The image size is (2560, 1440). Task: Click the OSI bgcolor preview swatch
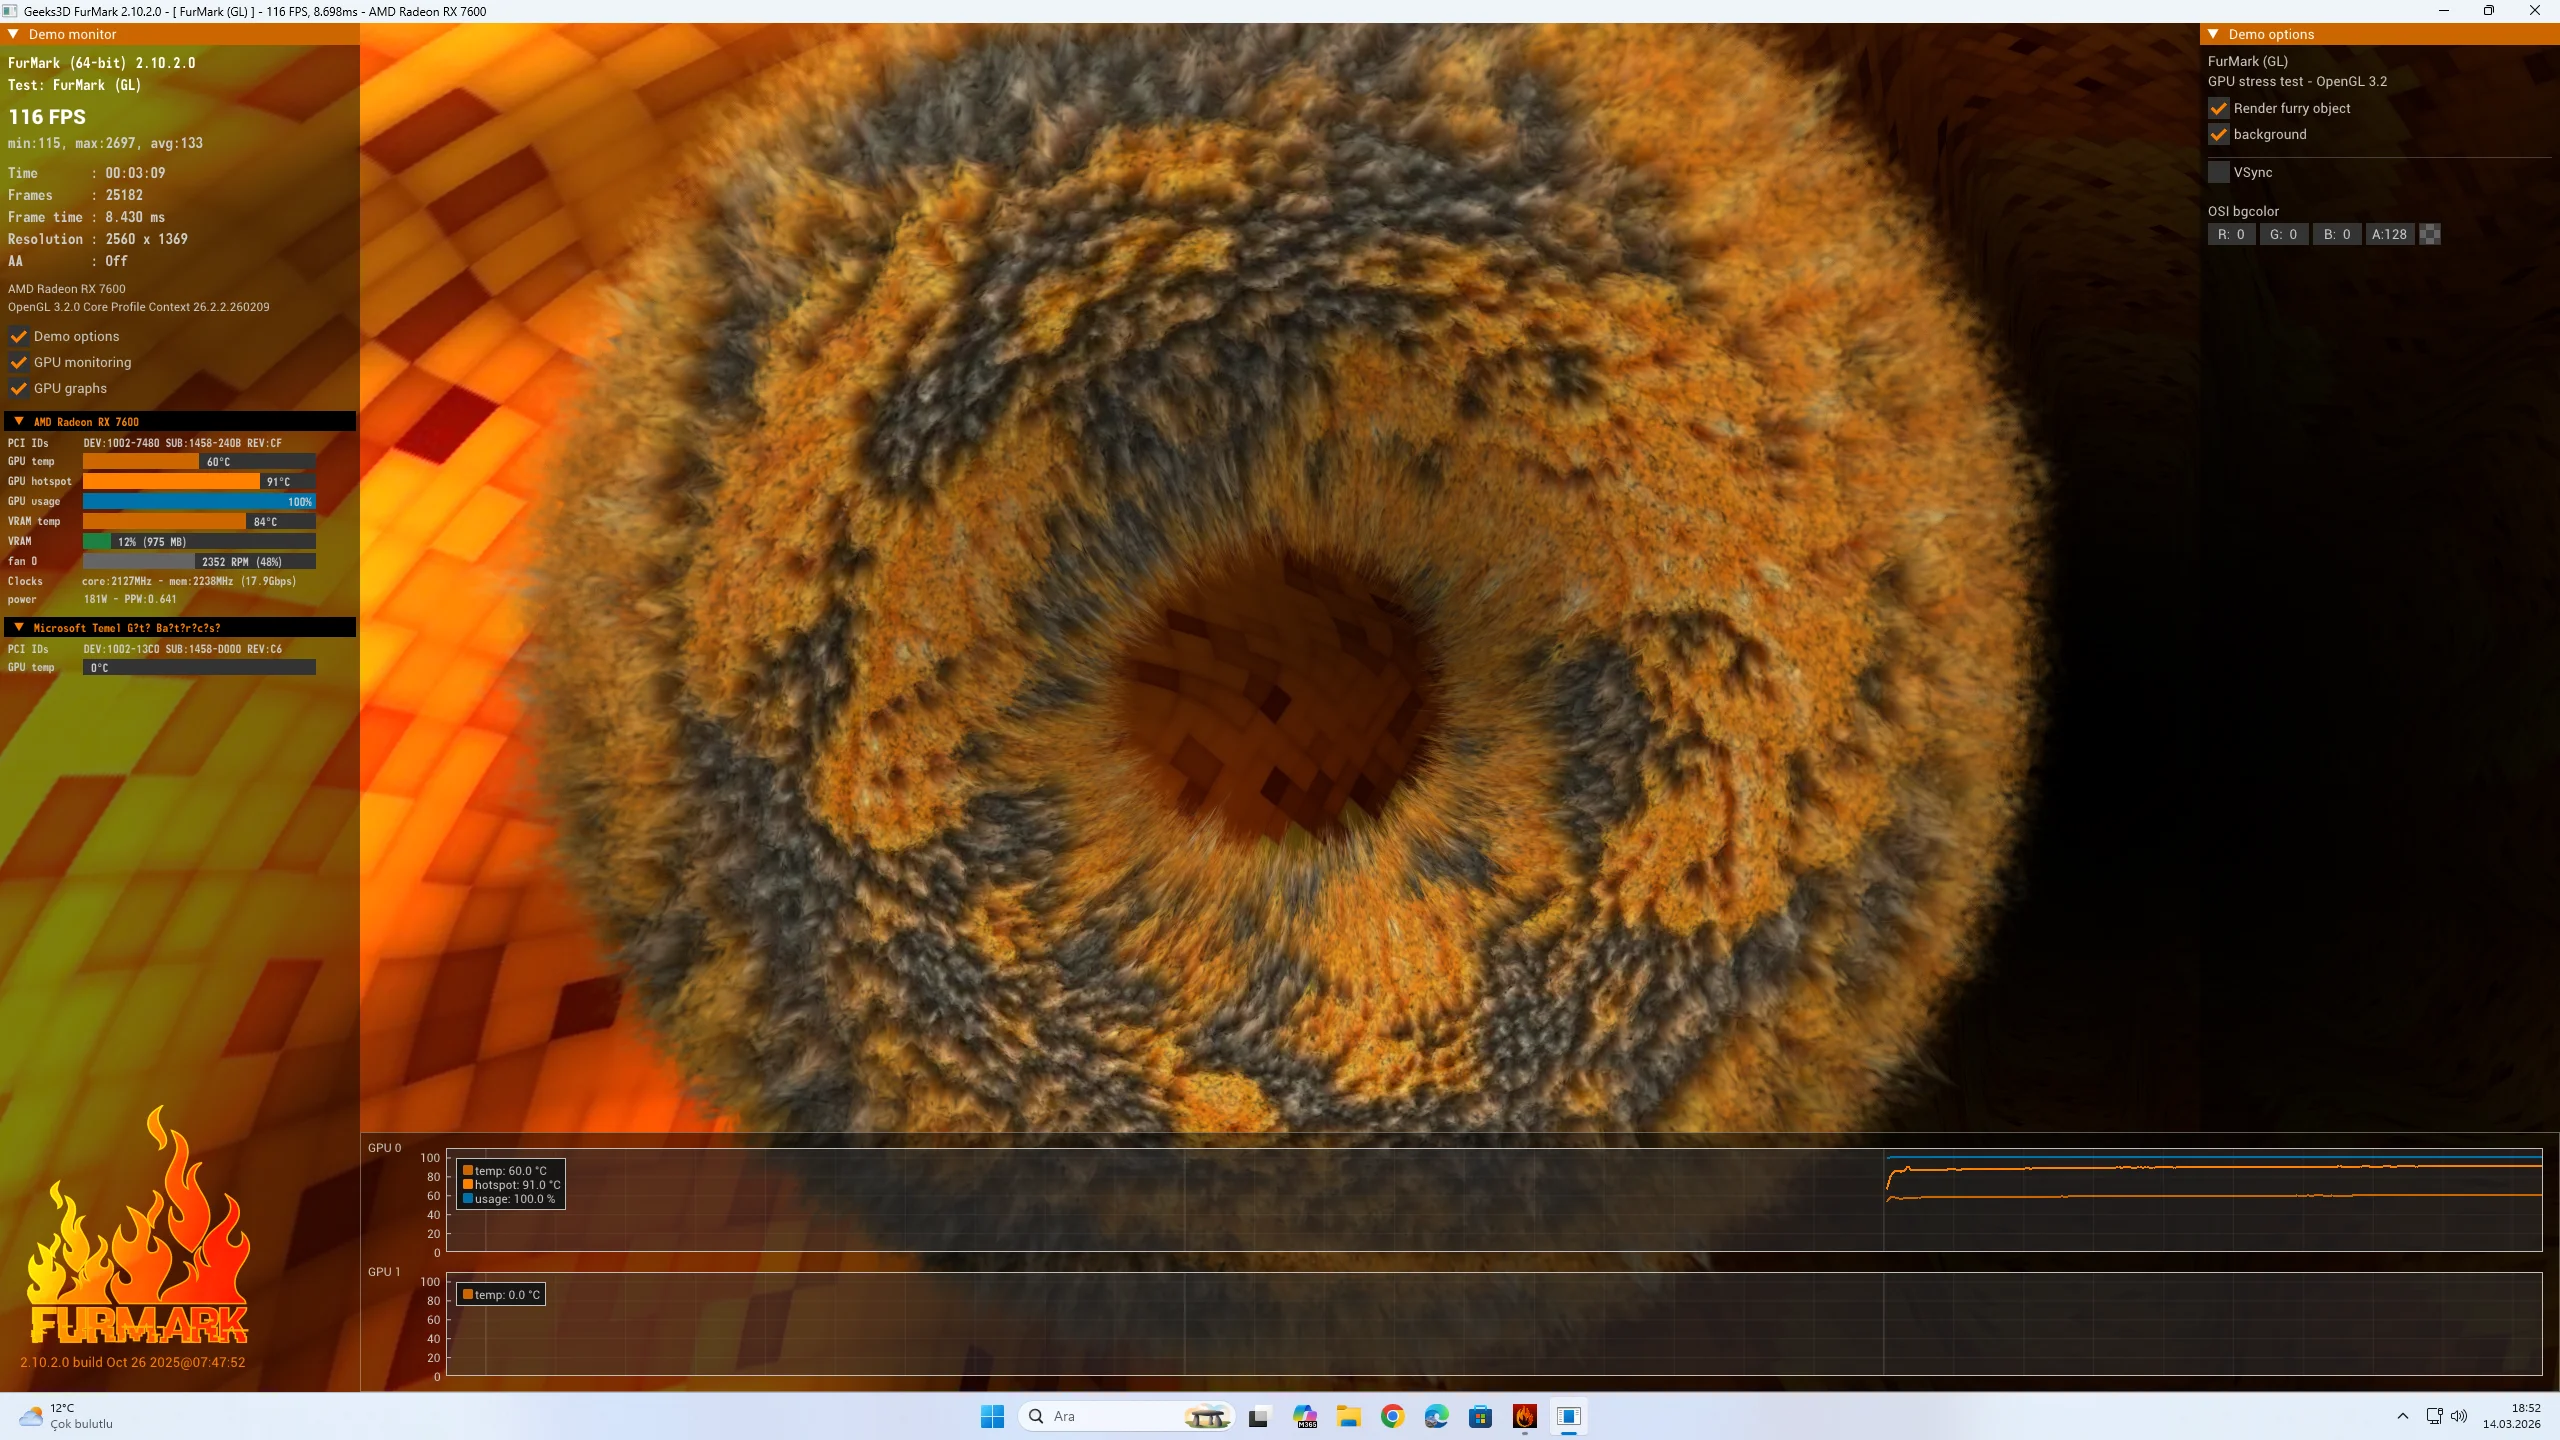tap(2430, 234)
